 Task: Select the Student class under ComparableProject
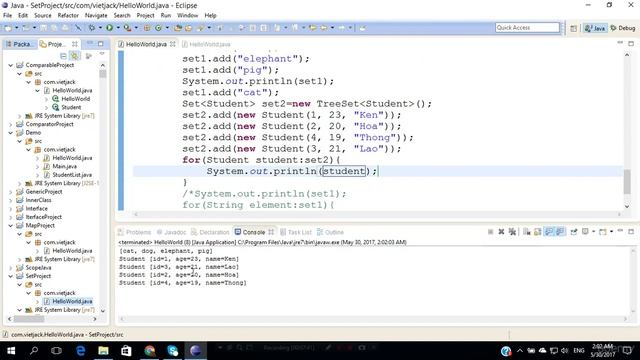point(71,107)
